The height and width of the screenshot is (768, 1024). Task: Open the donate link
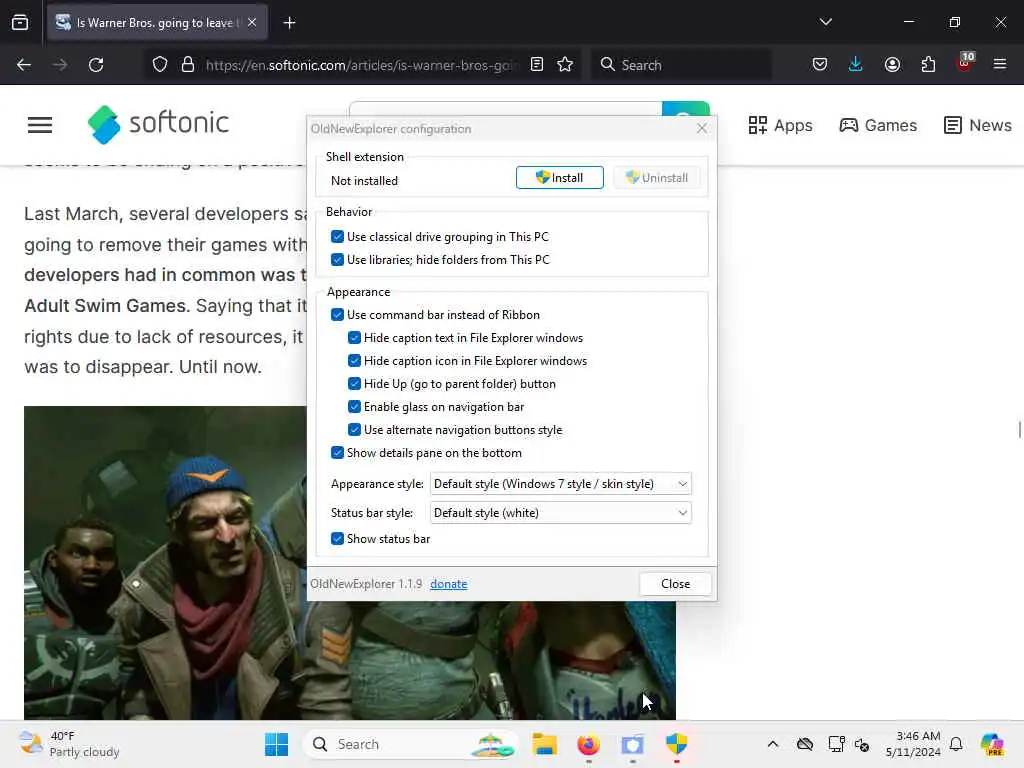(449, 584)
